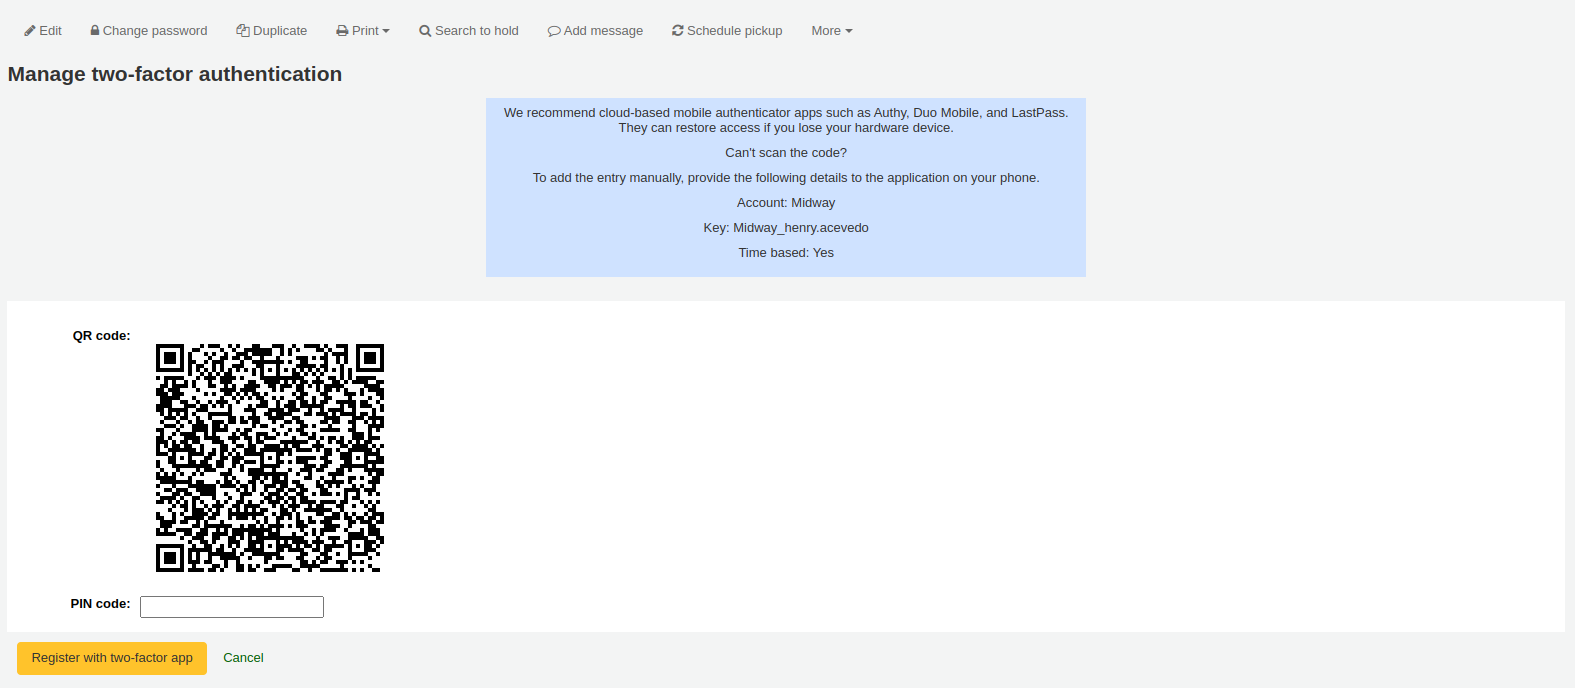Viewport: 1575px width, 688px height.
Task: Click the padlock icon for Change password
Action: point(95,31)
